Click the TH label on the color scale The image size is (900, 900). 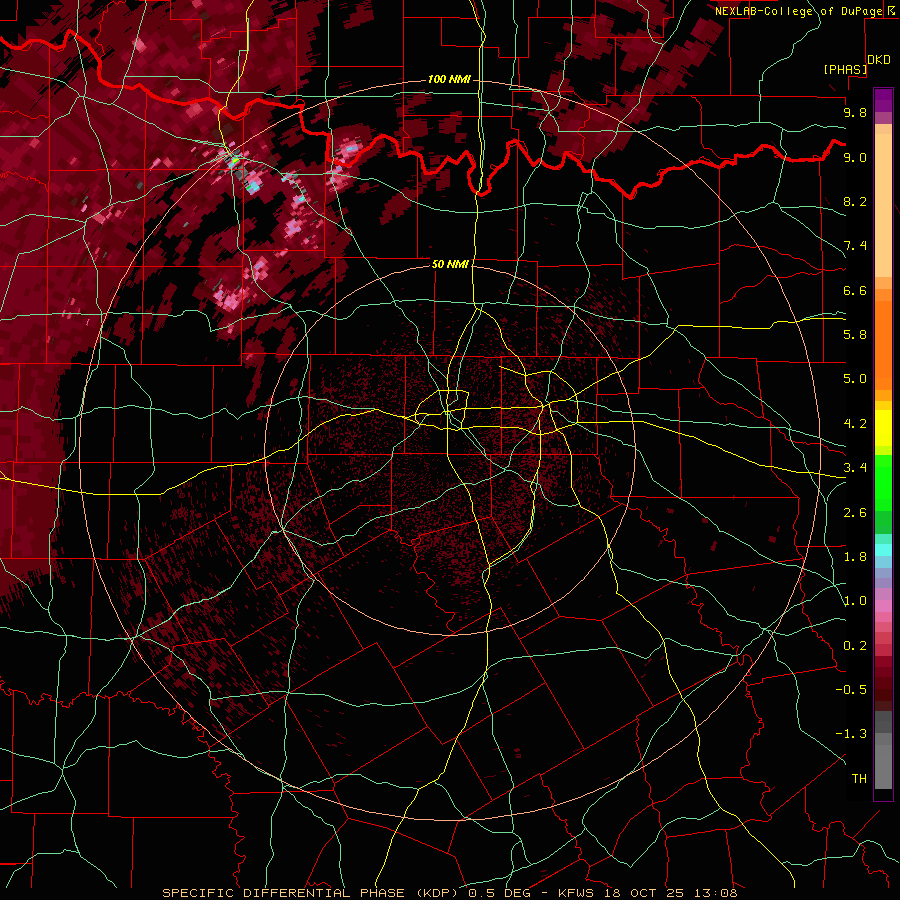click(859, 779)
